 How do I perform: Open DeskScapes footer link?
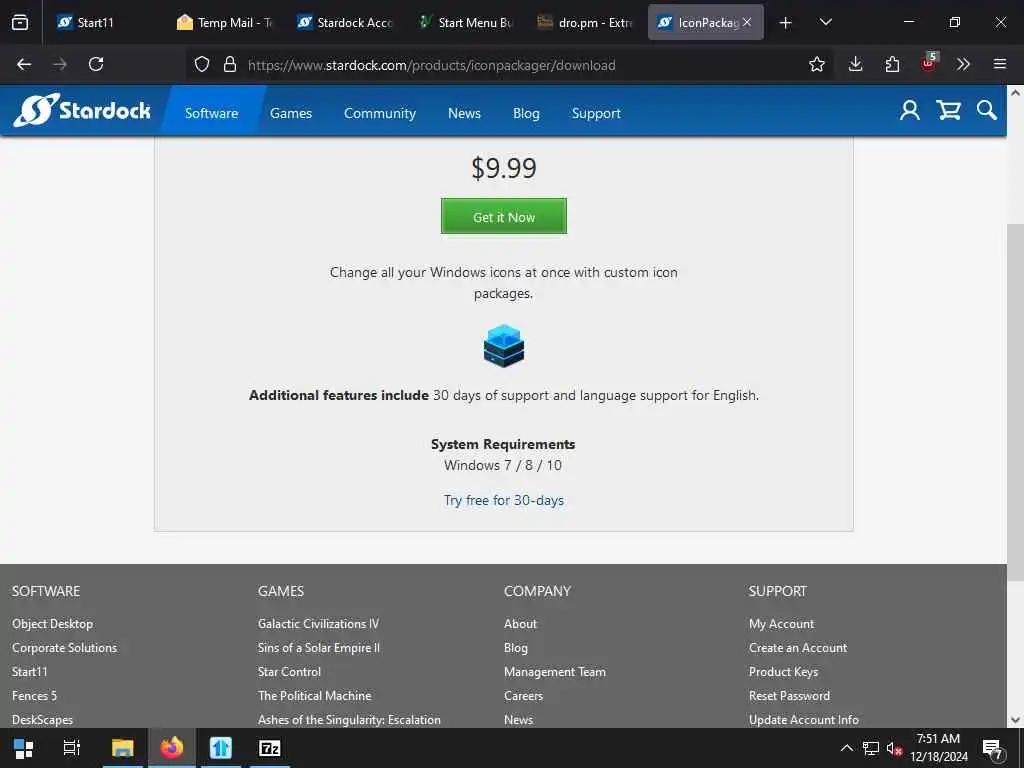point(42,720)
